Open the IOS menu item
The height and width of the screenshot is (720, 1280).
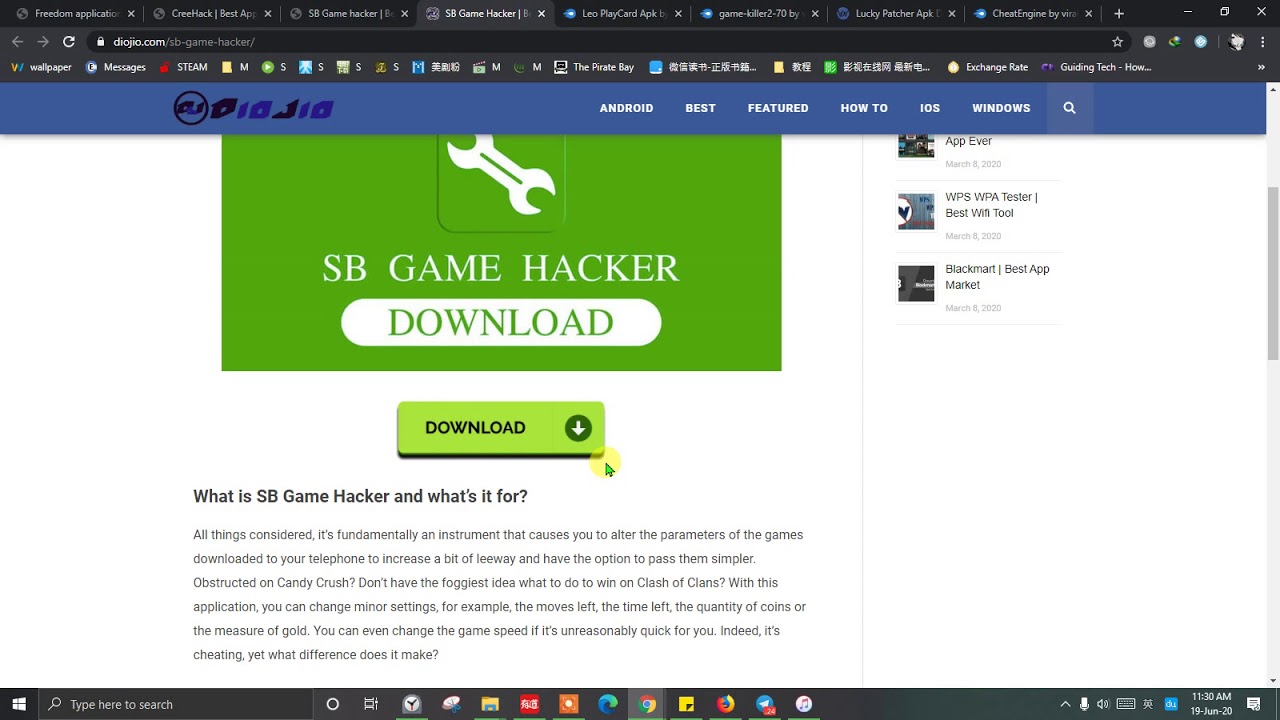tap(930, 108)
